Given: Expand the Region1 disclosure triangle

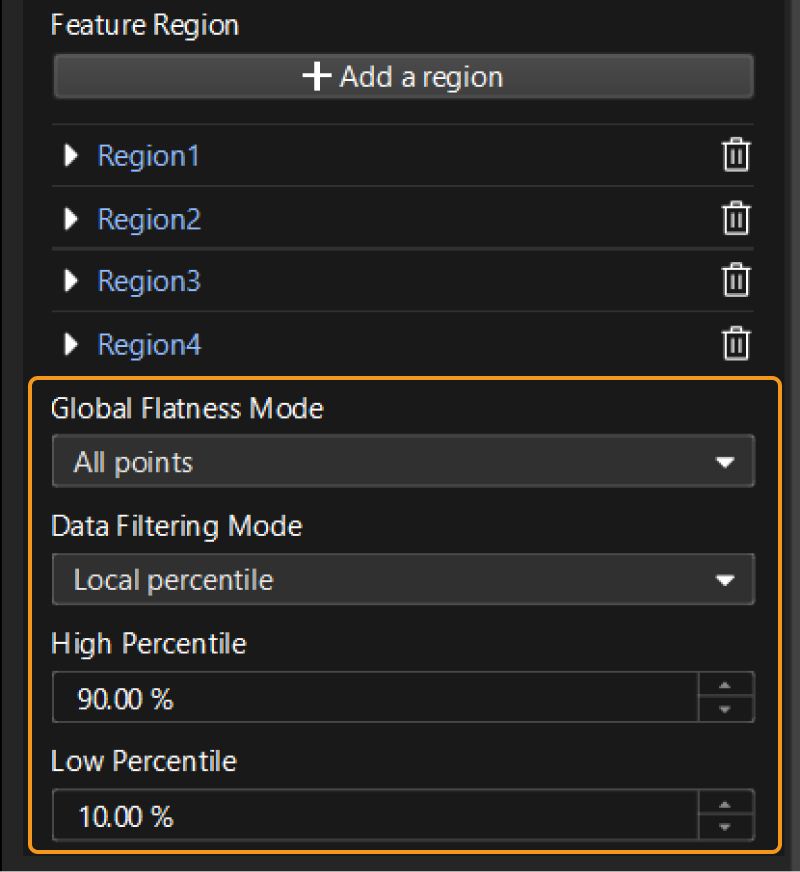Looking at the screenshot, I should point(70,156).
